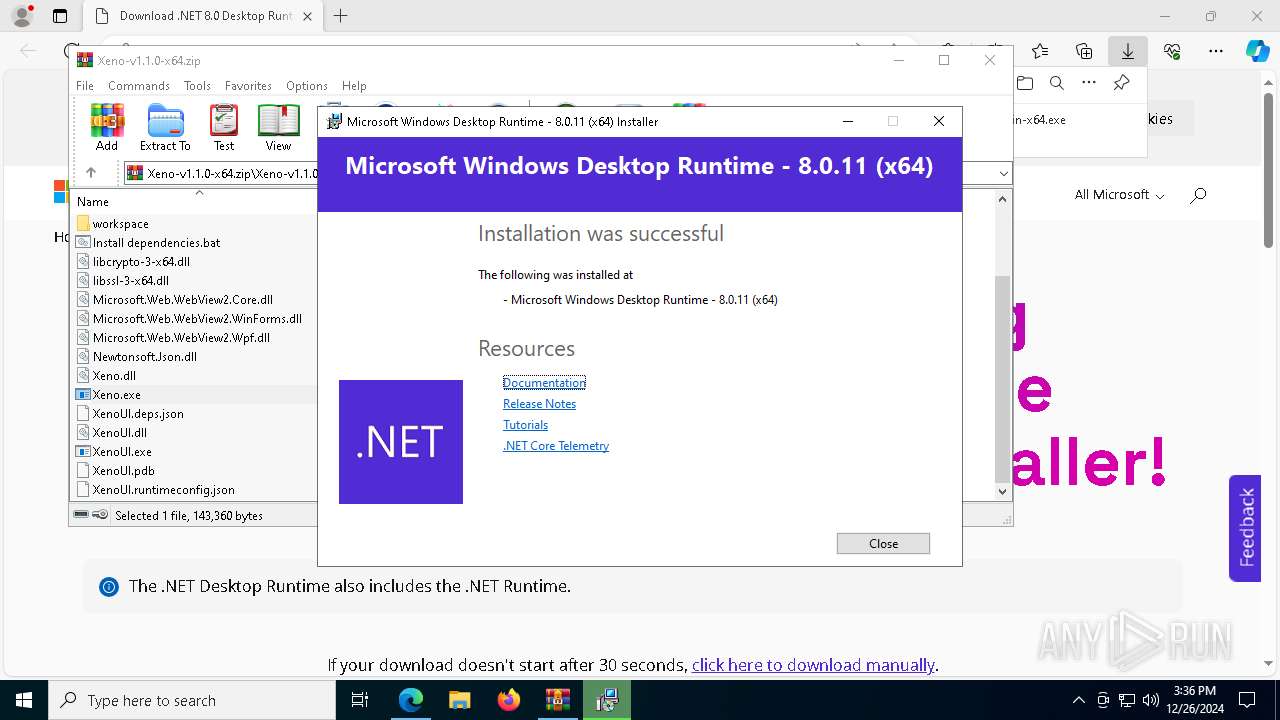Open Edge tab actions menu icon
The width and height of the screenshot is (1280, 720).
click(x=60, y=16)
